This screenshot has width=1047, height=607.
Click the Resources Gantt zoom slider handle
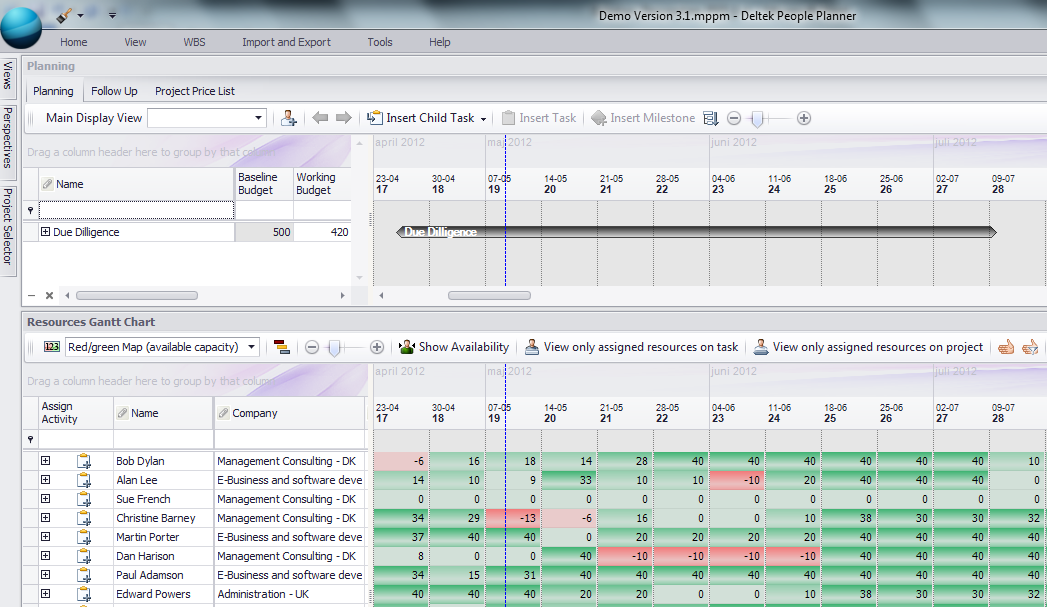pyautogui.click(x=333, y=347)
